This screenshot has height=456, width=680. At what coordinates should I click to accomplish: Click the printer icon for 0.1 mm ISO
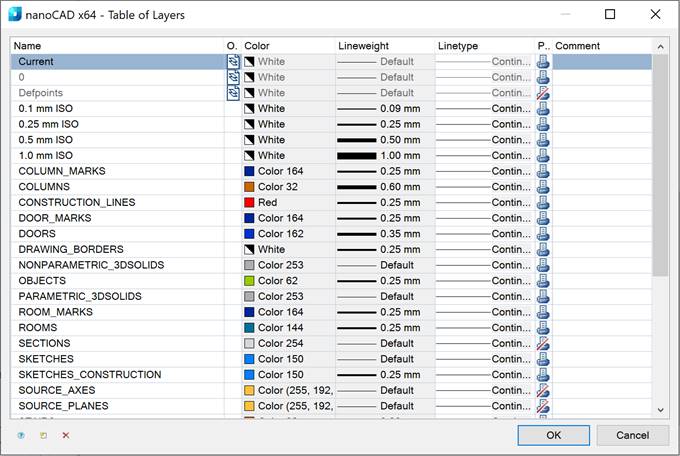click(x=543, y=108)
